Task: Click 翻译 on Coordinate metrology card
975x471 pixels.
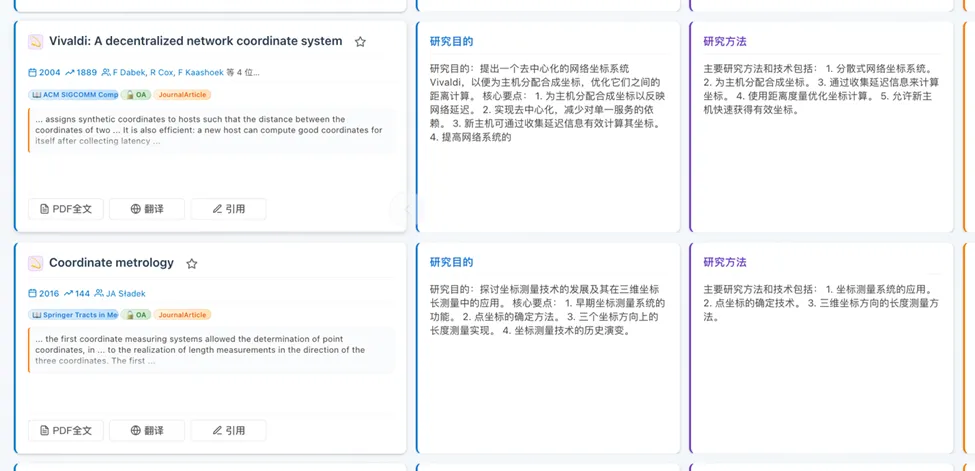Action: (147, 431)
